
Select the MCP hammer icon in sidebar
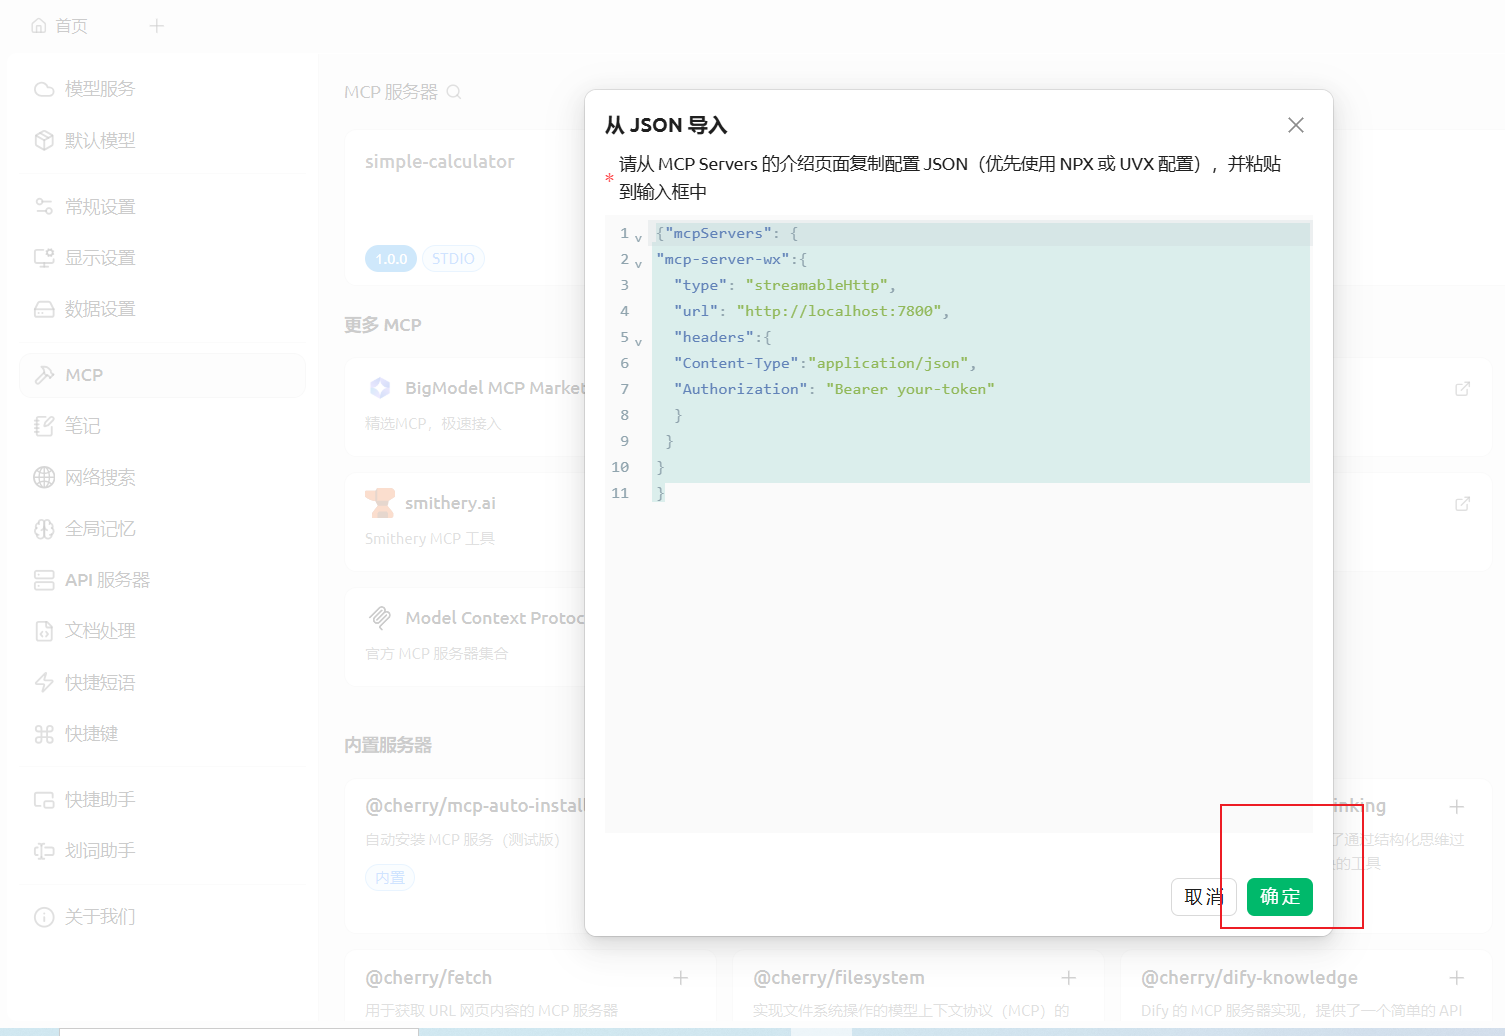(44, 375)
